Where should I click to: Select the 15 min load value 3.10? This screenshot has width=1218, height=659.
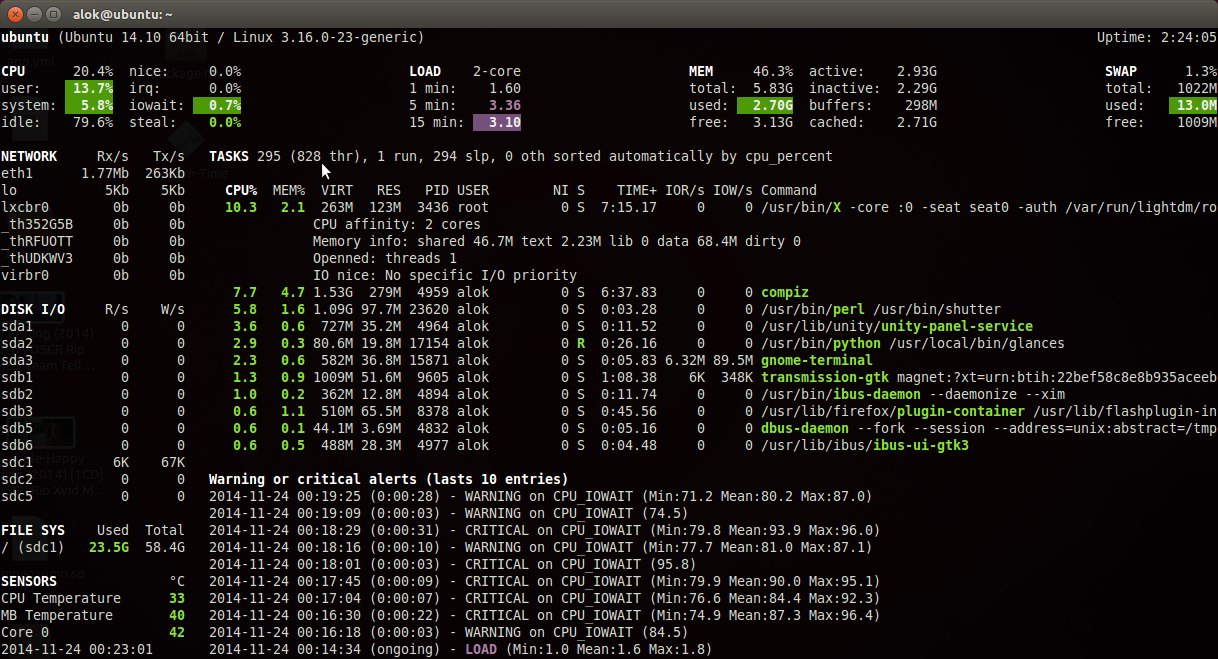coord(497,122)
